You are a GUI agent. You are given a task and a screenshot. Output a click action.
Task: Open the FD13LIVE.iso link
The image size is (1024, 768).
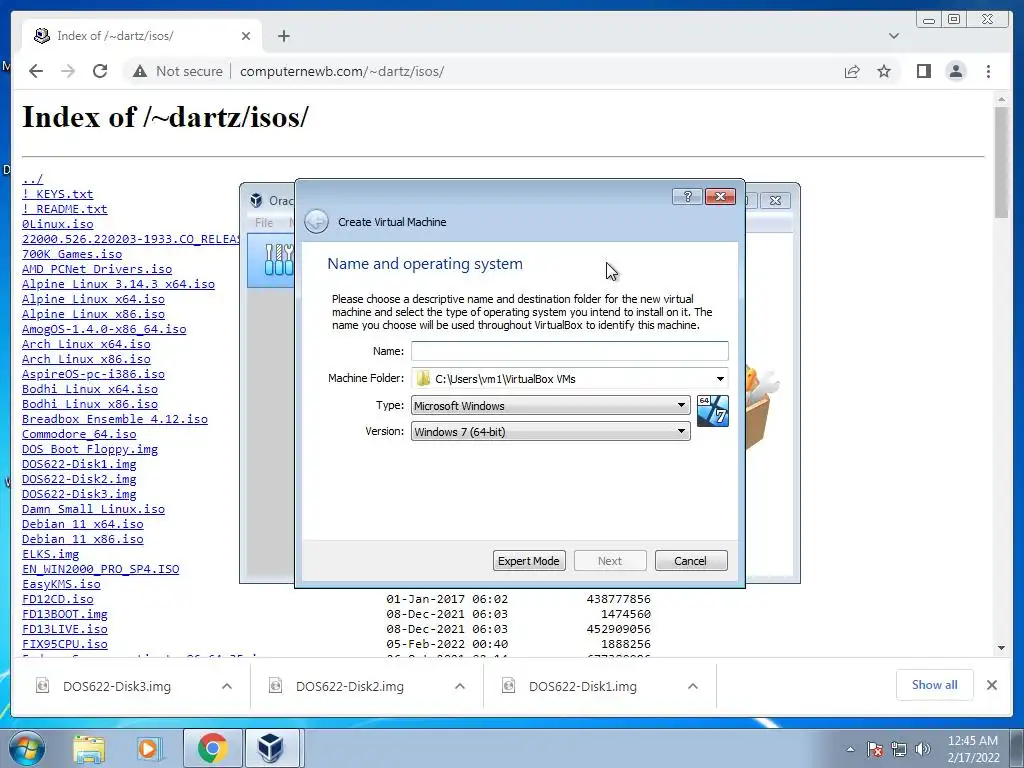[x=65, y=630]
